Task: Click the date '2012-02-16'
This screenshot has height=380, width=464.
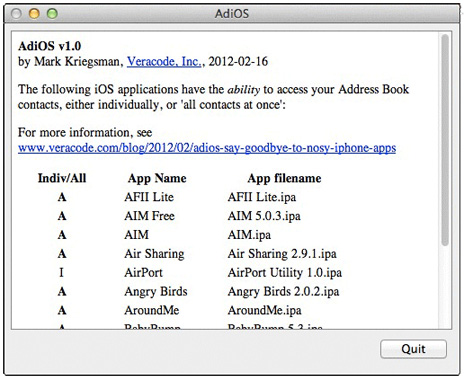Action: pos(238,61)
